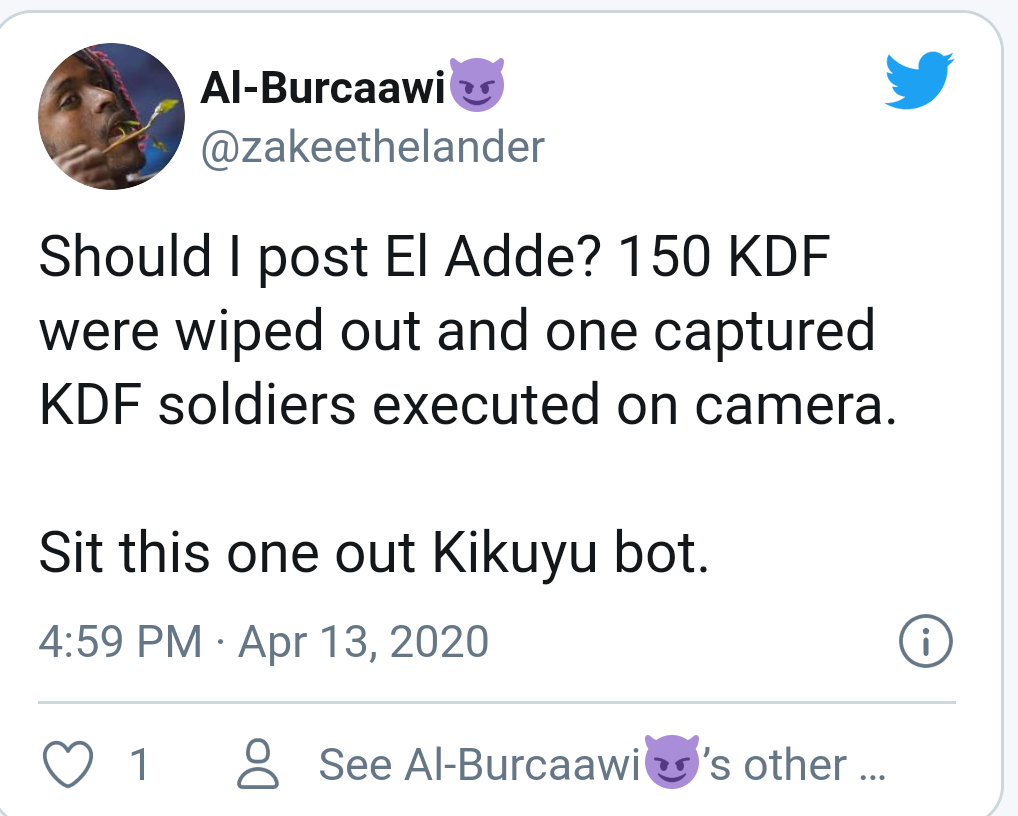Open the 4:59 PM time text
1018x816 pixels.
point(120,641)
